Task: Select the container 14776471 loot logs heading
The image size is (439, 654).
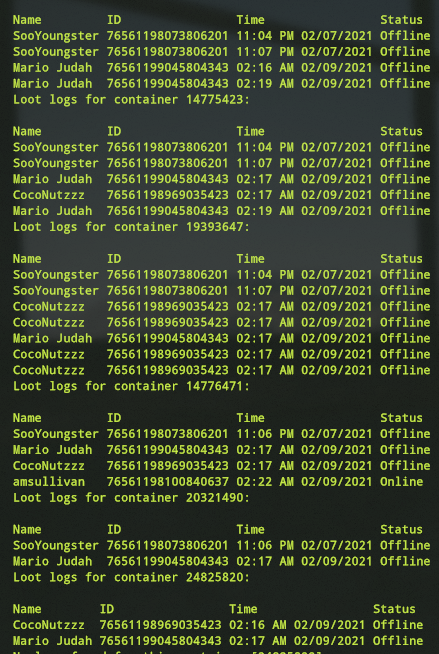Action: (x=131, y=386)
